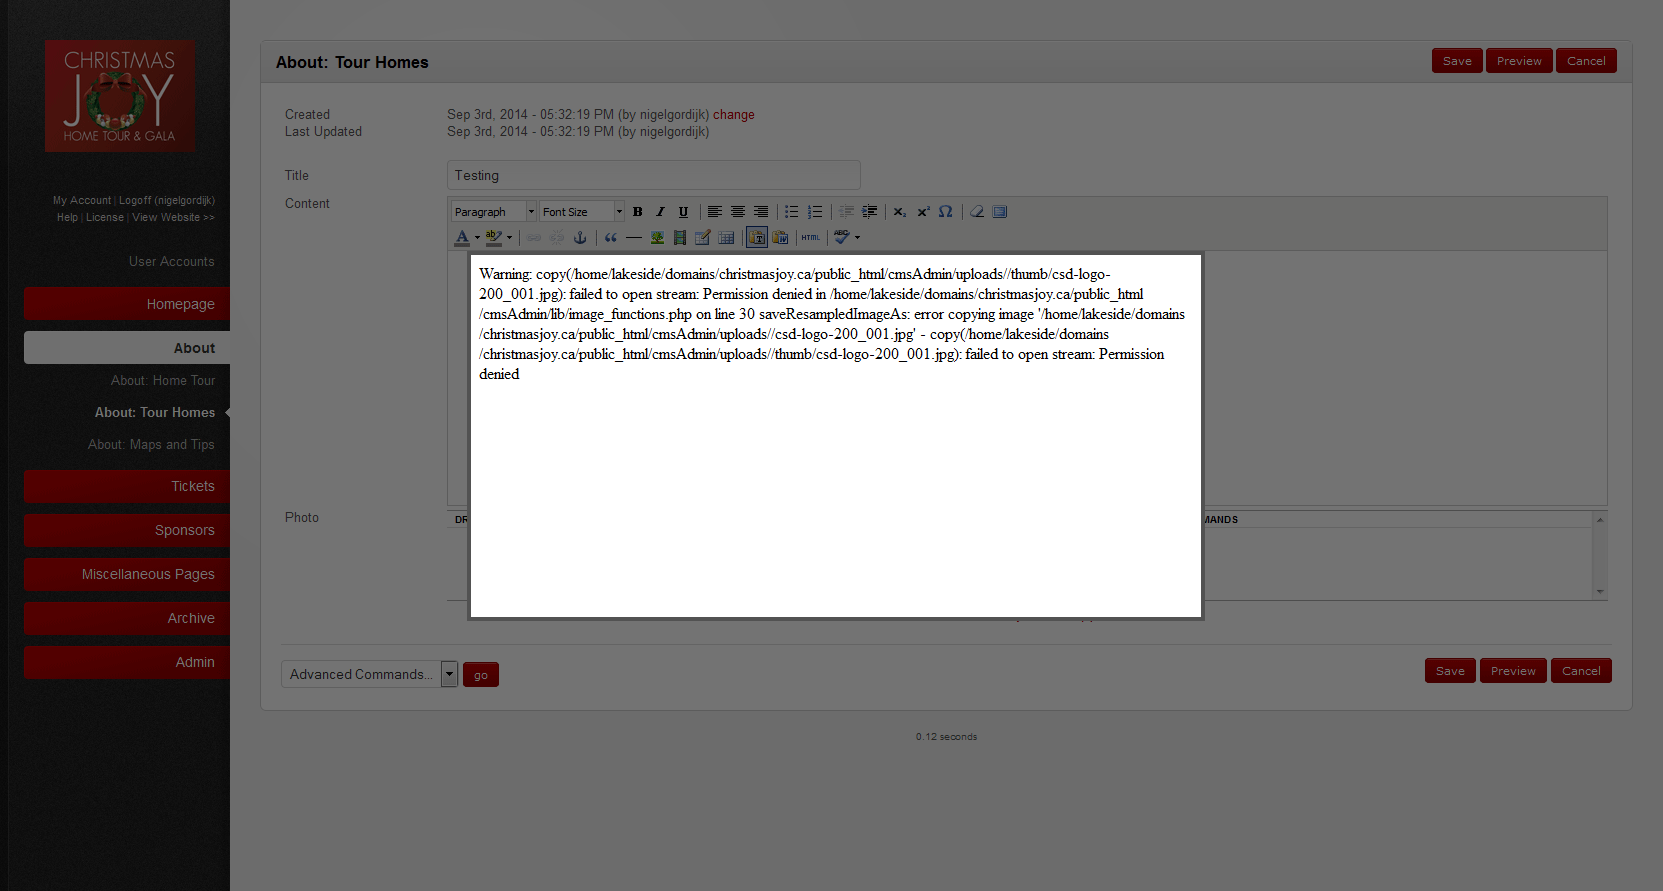
Task: Open the Admin section
Action: [x=127, y=662]
